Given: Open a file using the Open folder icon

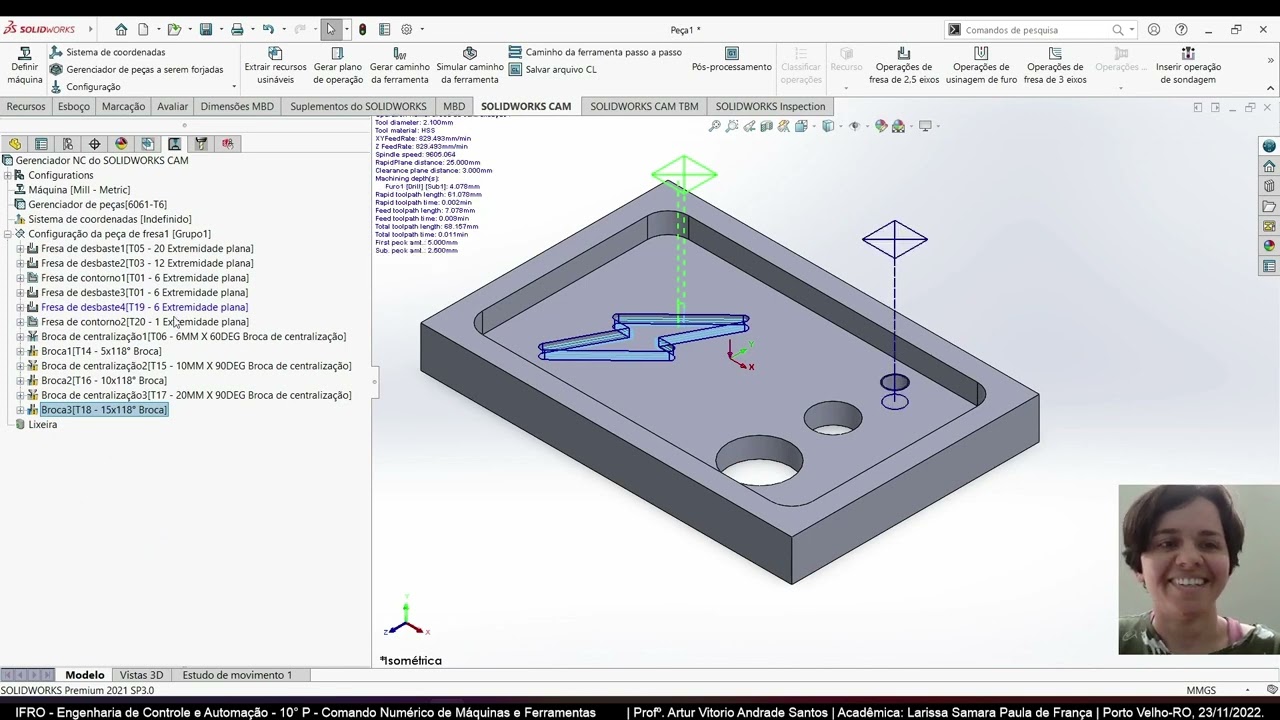Looking at the screenshot, I should 174,29.
